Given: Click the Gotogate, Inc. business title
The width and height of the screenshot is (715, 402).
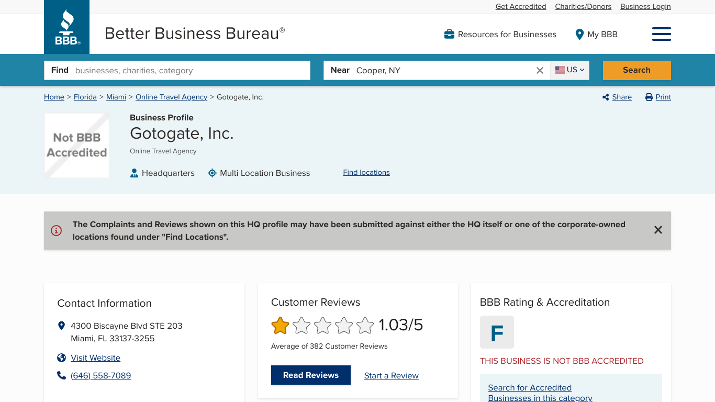Looking at the screenshot, I should click(x=181, y=134).
